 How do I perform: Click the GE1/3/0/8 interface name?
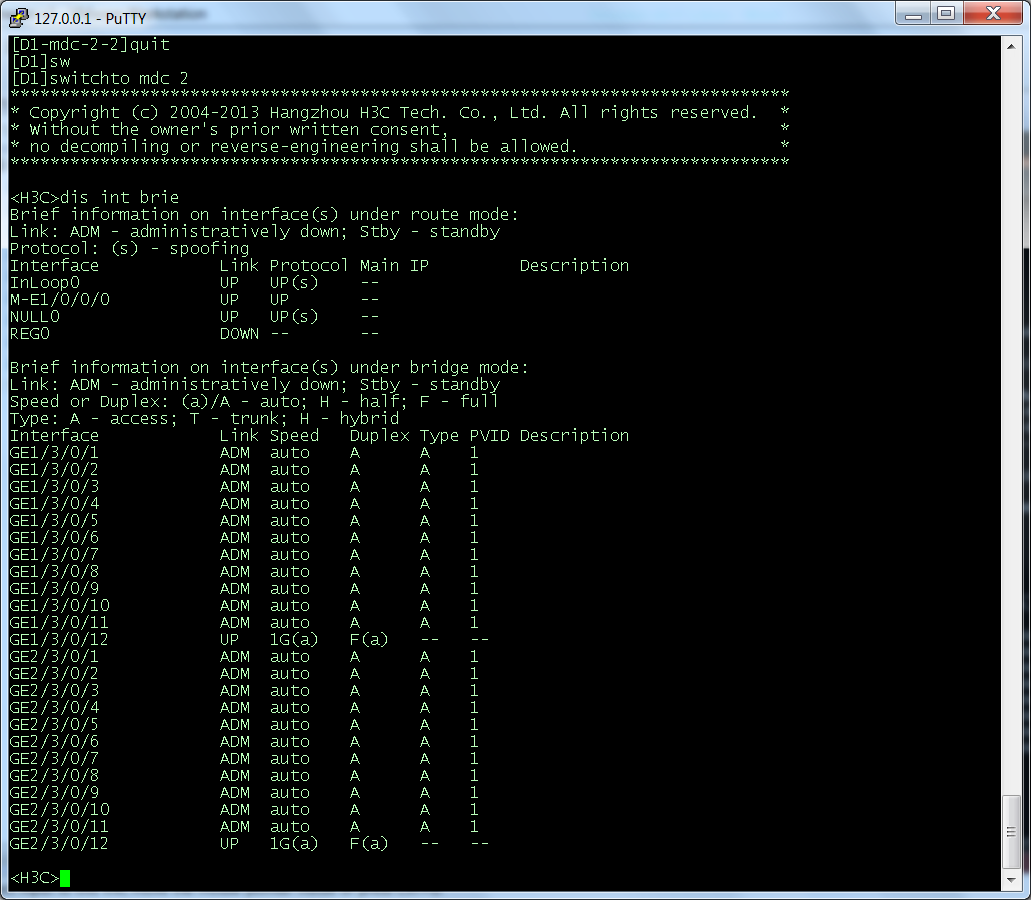55,572
